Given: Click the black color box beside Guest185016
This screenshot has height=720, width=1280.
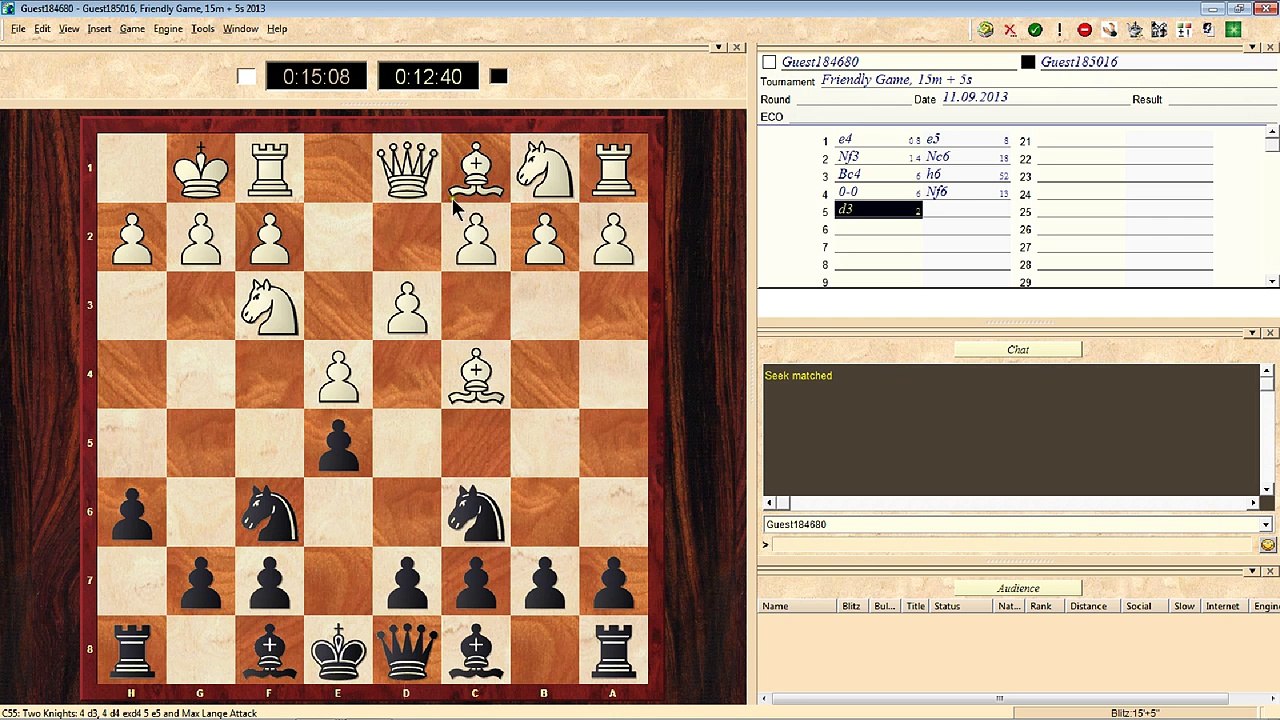Looking at the screenshot, I should [x=1028, y=62].
